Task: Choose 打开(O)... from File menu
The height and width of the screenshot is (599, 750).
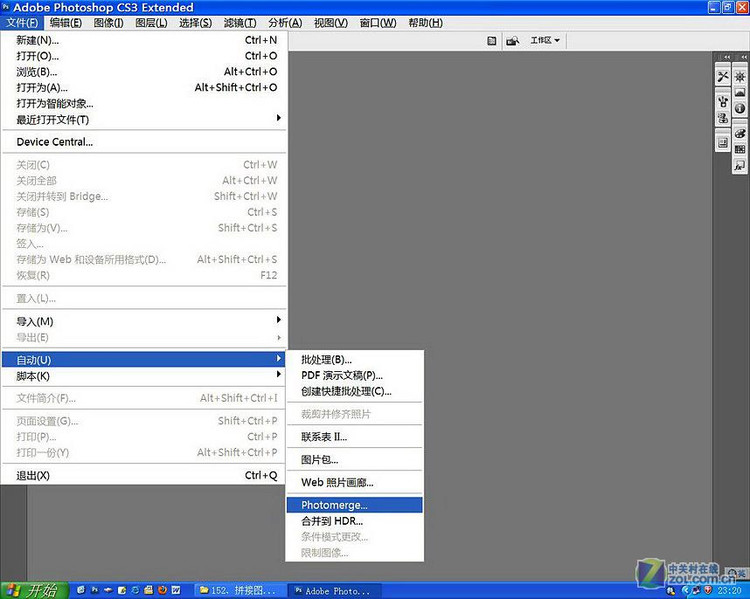Action: [x=144, y=56]
